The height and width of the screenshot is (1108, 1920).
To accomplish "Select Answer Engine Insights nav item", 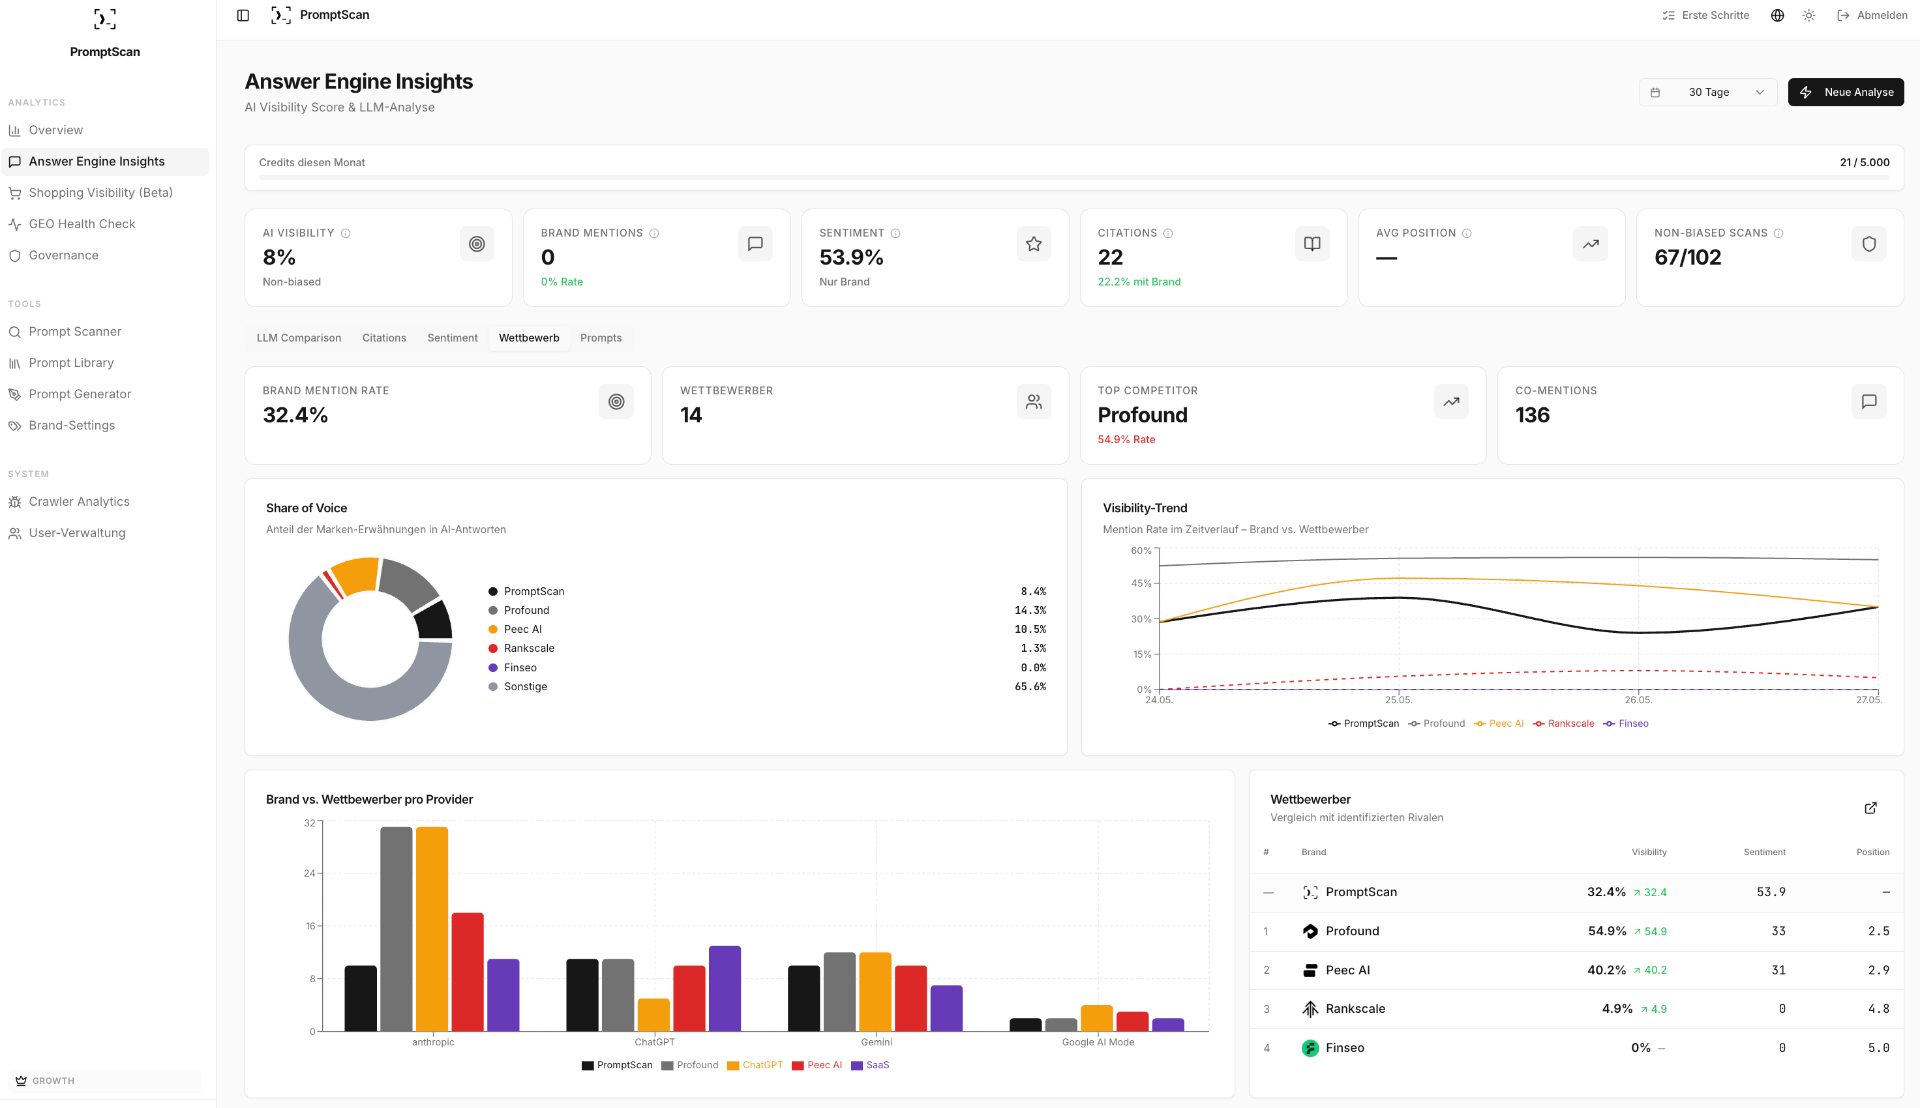I will [x=105, y=161].
